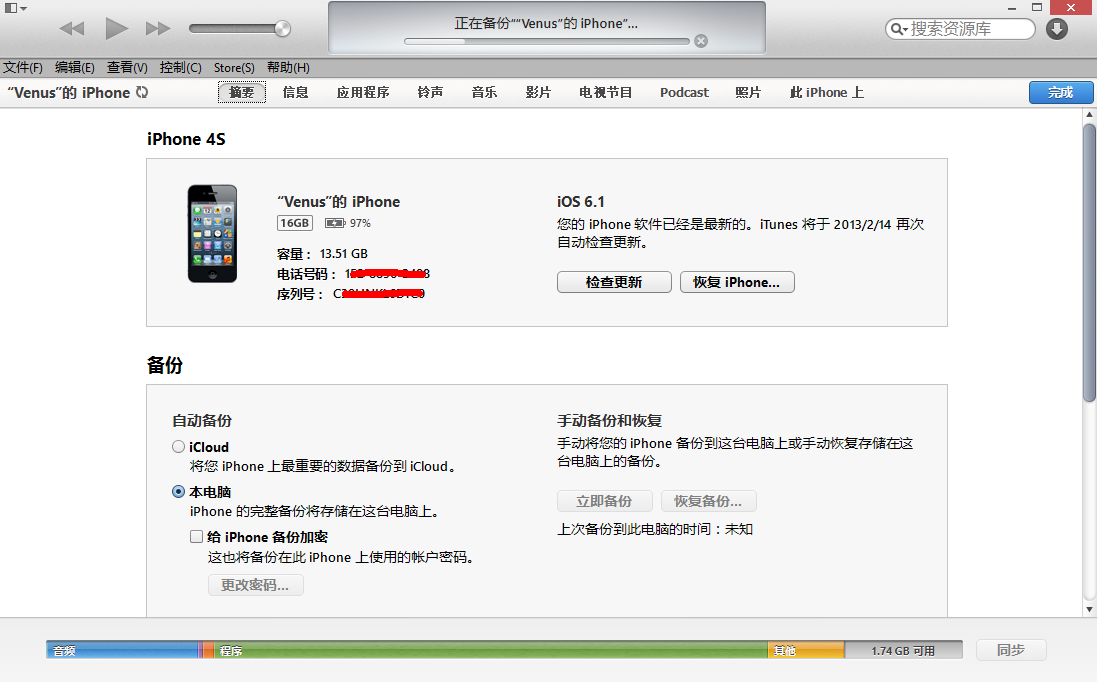1097x682 pixels.
Task: Click the downloads arrow icon
Action: coord(1056,29)
